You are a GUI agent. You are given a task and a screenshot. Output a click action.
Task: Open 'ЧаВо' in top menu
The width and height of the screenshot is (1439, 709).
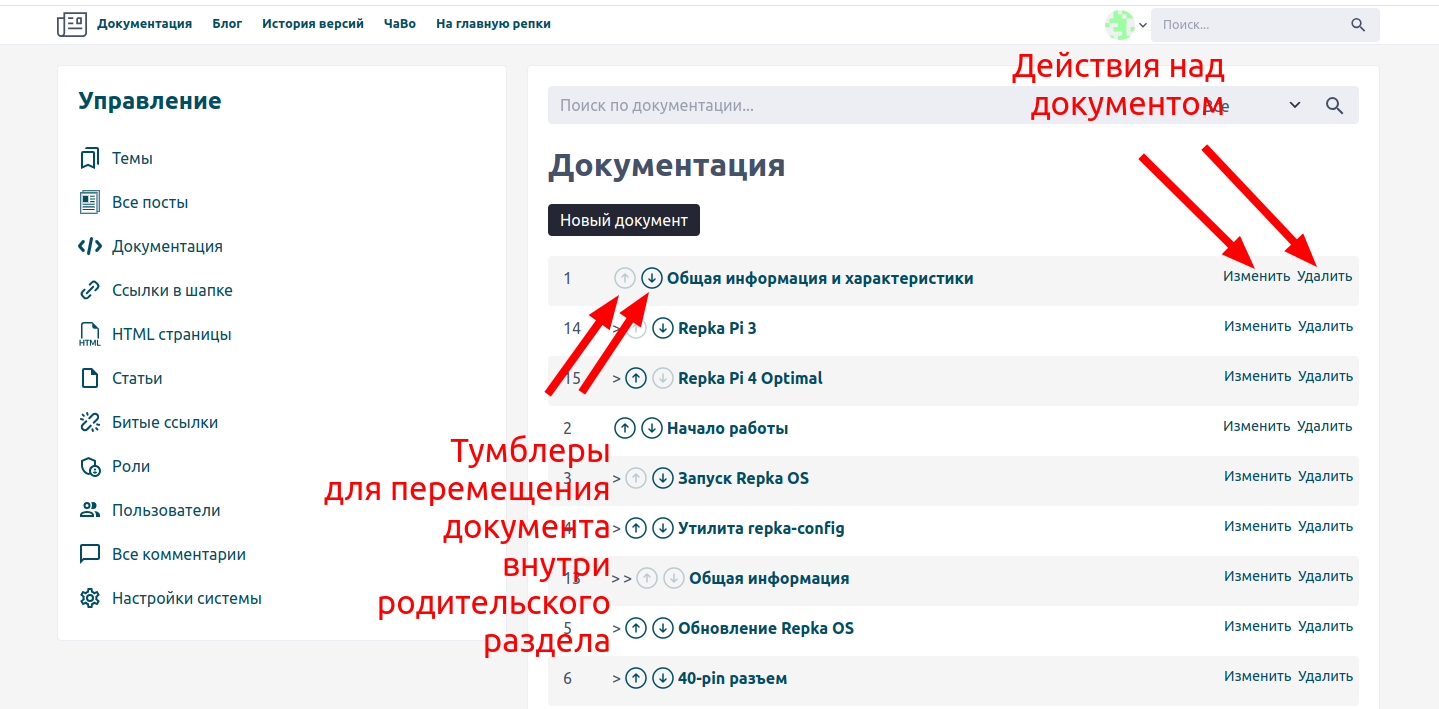click(x=399, y=24)
